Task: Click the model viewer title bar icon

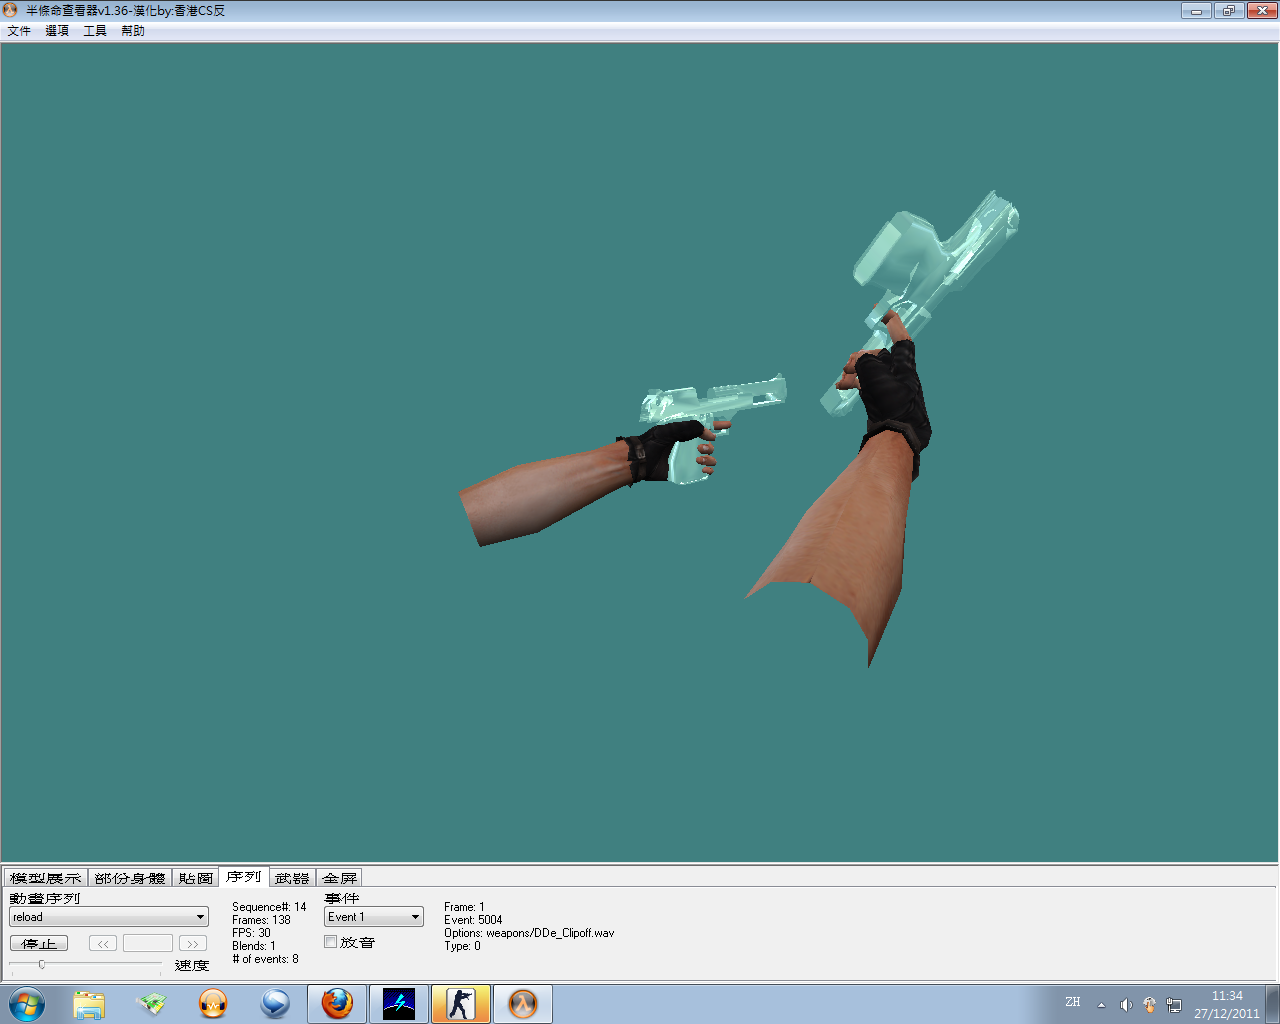Action: pyautogui.click(x=11, y=10)
